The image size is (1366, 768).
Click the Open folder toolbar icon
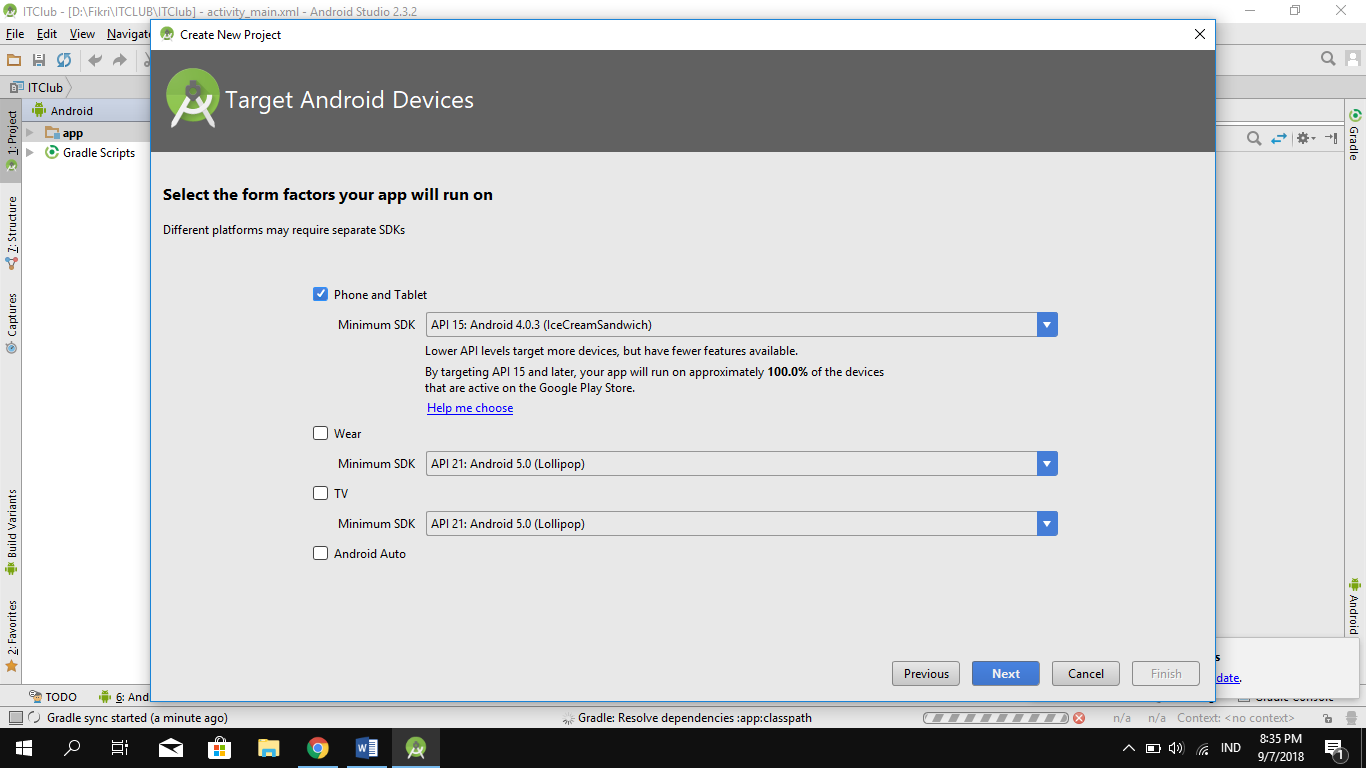point(14,60)
